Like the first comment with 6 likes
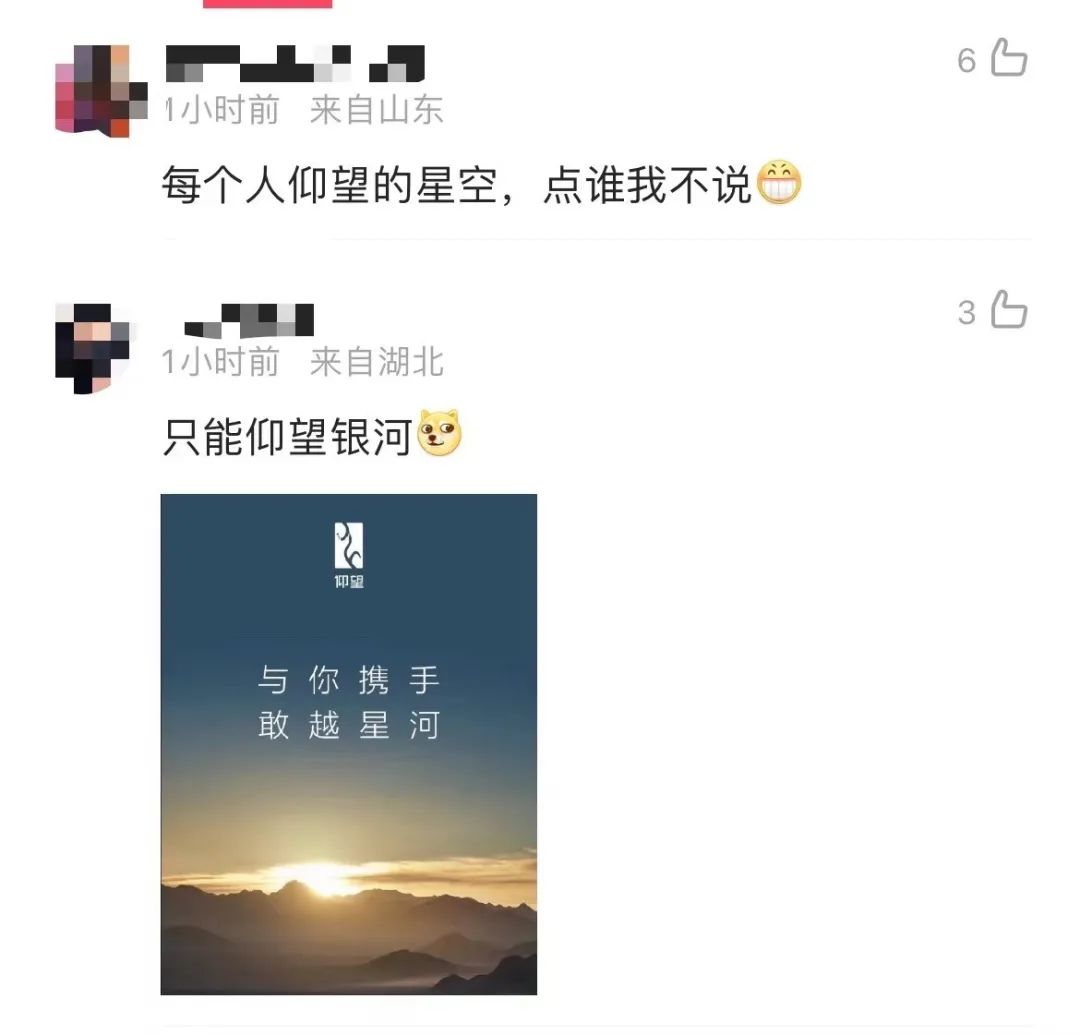Image resolution: width=1080 pixels, height=1035 pixels. (x=1009, y=57)
